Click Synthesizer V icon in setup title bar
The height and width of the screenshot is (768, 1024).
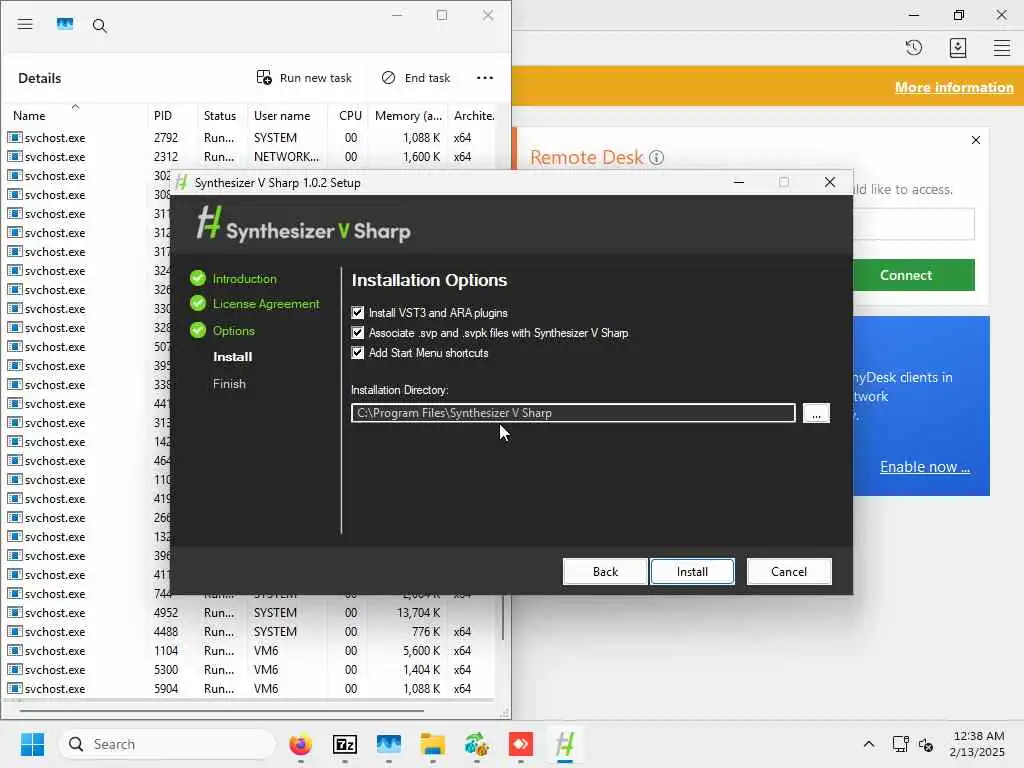182,183
